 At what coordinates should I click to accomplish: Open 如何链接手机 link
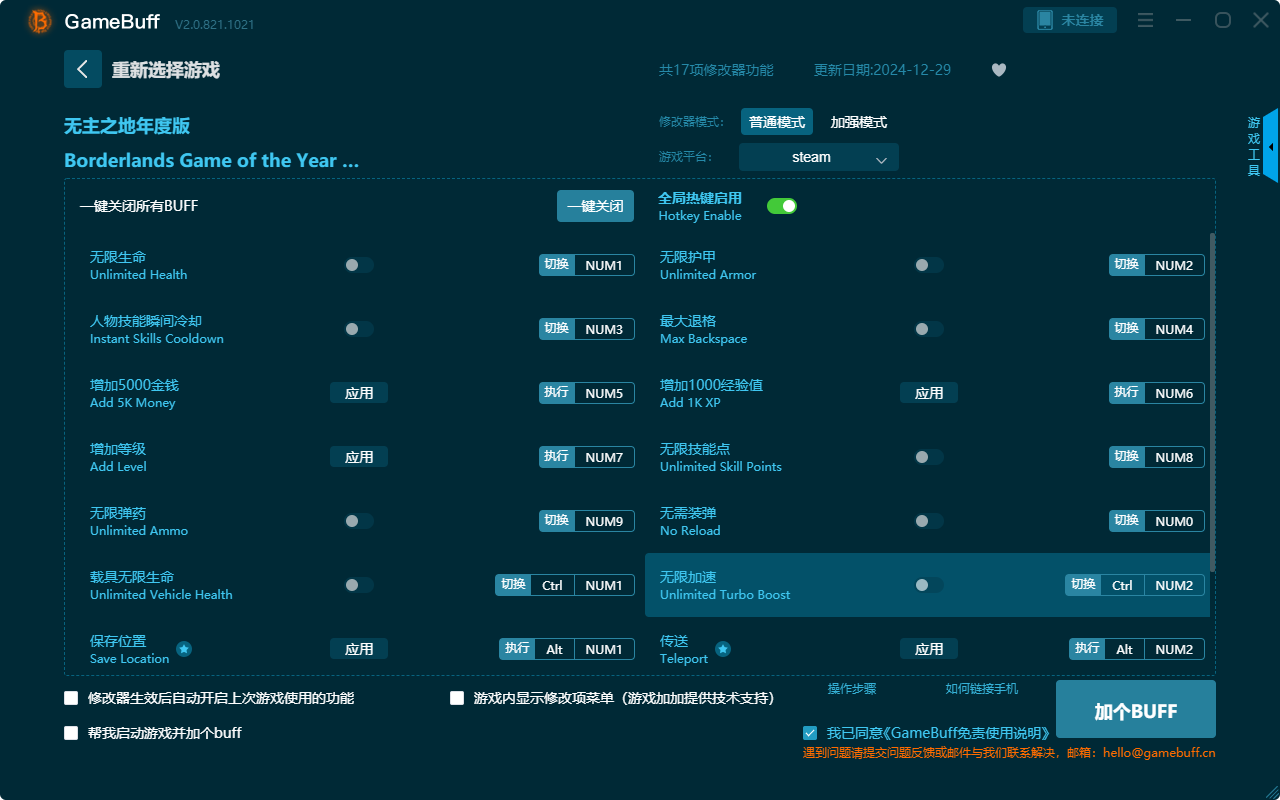tap(982, 689)
